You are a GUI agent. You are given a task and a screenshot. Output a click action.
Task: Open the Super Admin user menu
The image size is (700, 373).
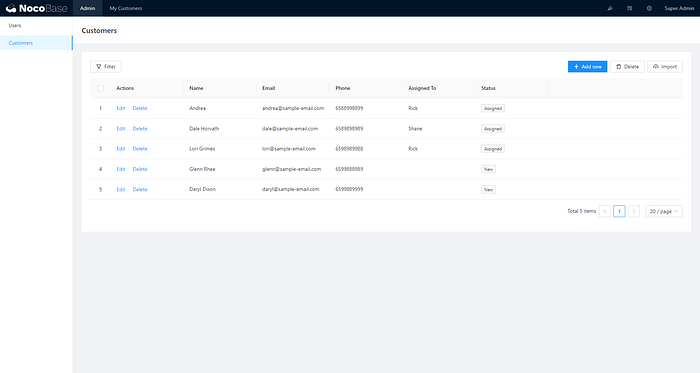pos(679,8)
